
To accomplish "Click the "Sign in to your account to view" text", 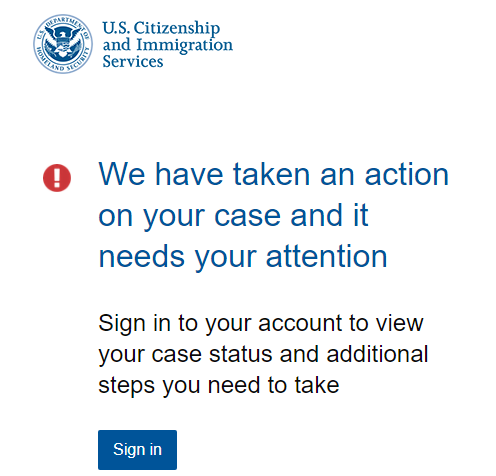I will click(261, 324).
